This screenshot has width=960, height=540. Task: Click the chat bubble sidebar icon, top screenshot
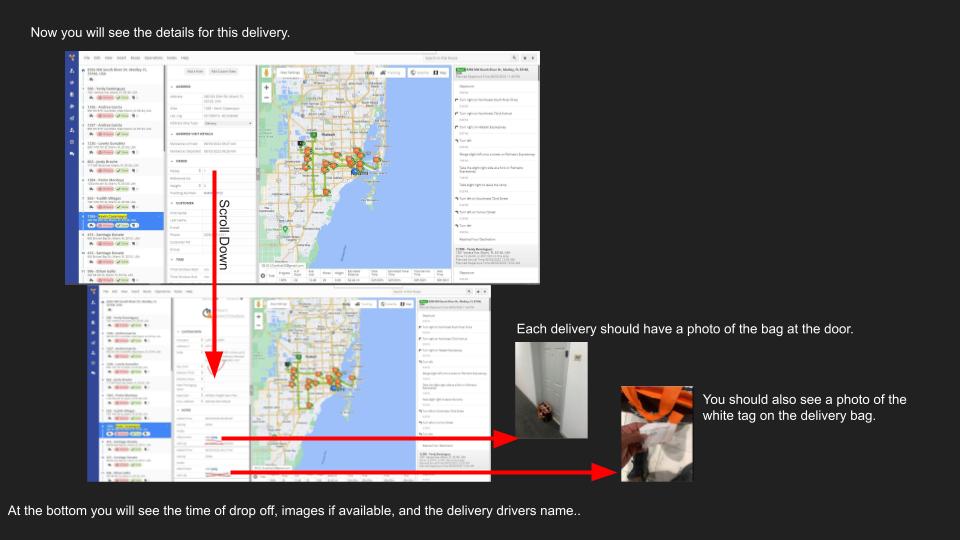pyautogui.click(x=72, y=154)
